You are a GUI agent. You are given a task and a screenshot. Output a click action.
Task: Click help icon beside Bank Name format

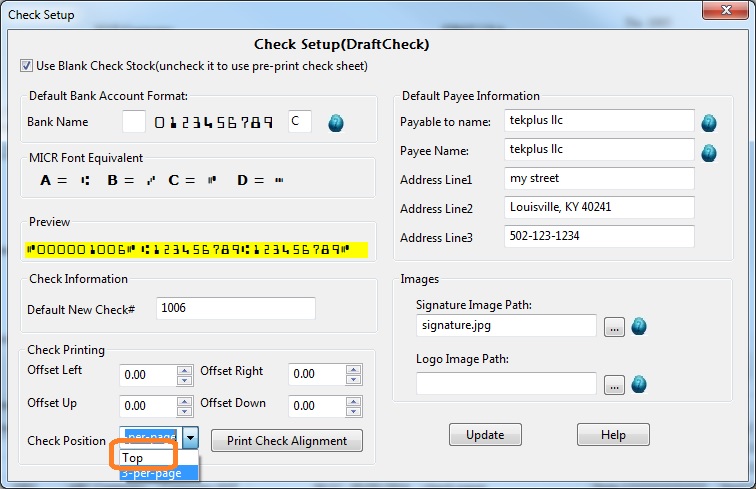click(x=337, y=122)
